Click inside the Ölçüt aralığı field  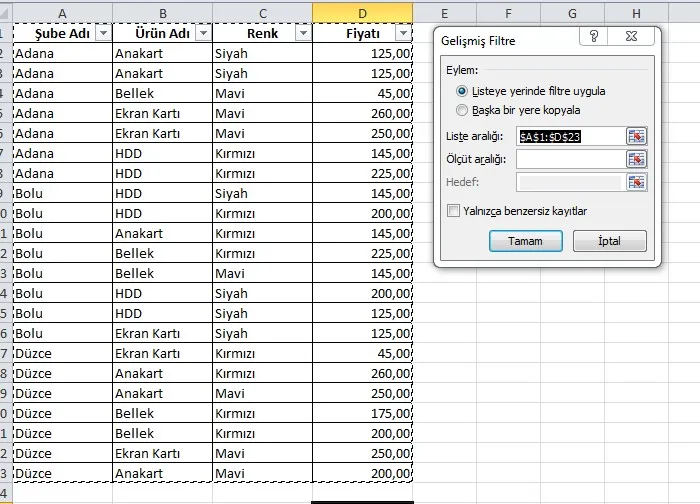(570, 159)
